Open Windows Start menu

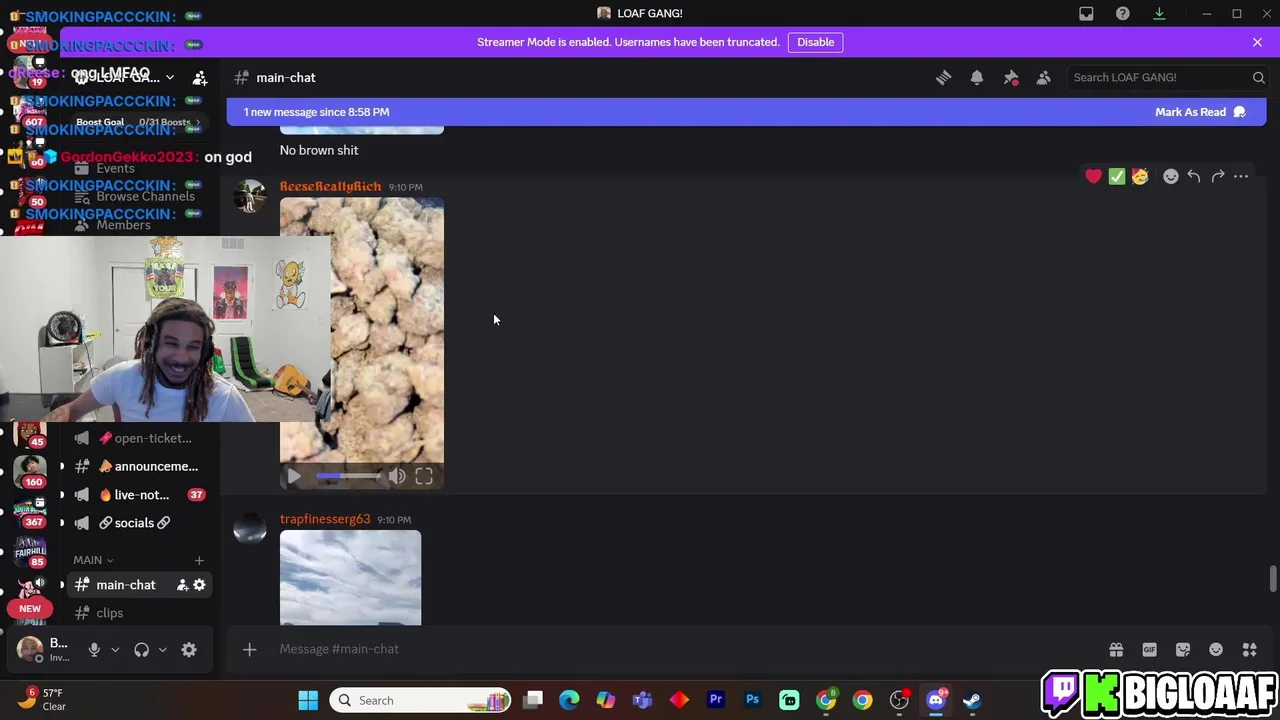(308, 701)
